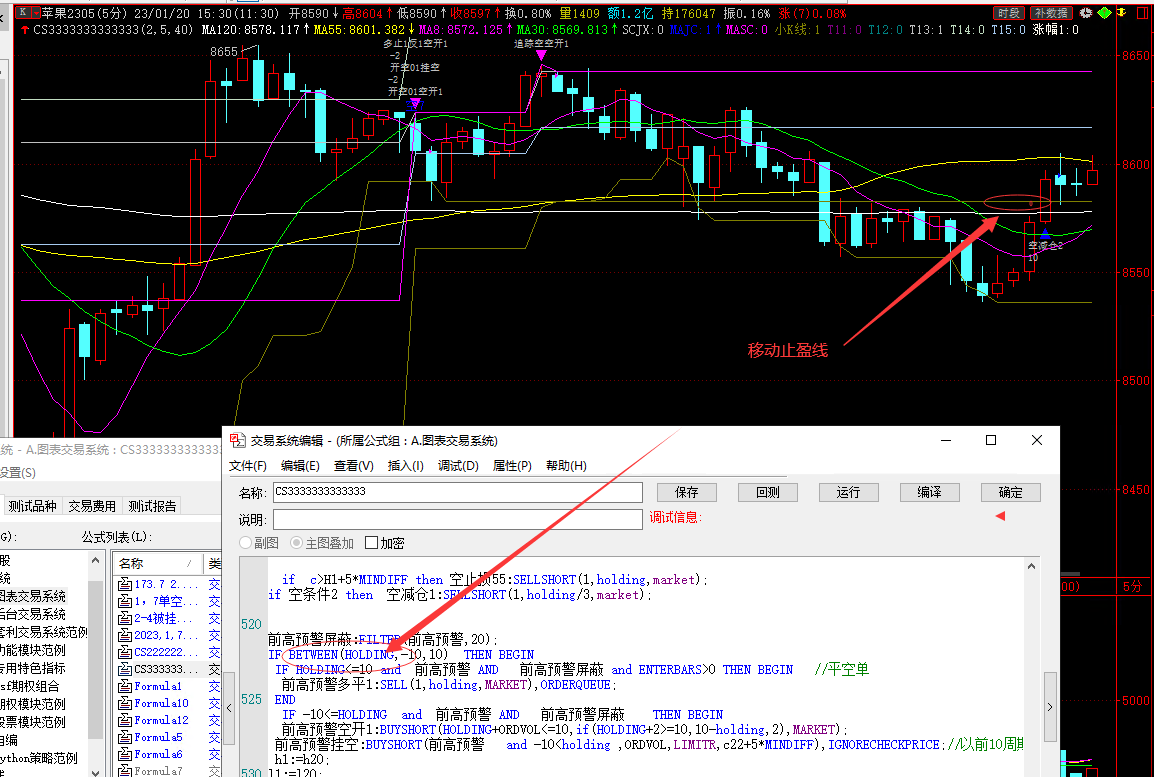Click the formula icon of CS222222...
Screen dimensions: 1154x777
pos(125,652)
